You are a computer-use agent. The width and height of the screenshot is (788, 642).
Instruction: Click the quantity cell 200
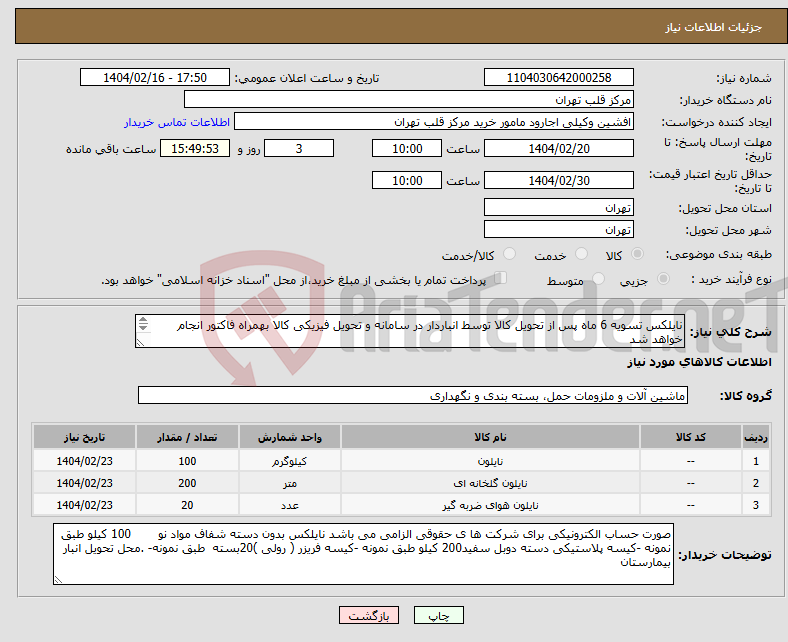[x=187, y=483]
